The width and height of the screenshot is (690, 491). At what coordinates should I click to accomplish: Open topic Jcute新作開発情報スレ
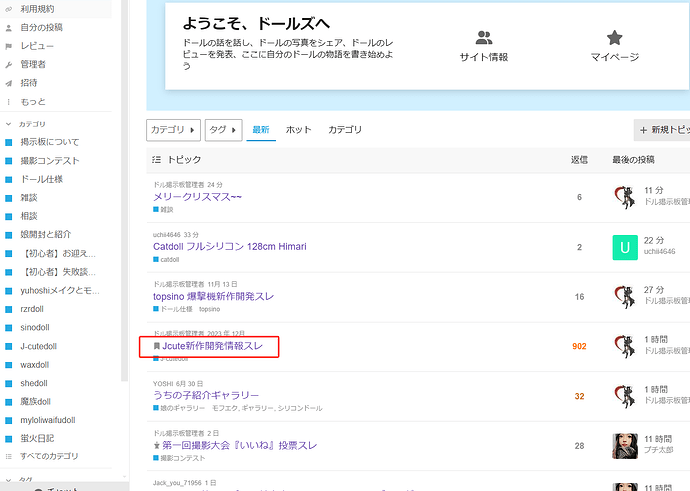coord(213,346)
